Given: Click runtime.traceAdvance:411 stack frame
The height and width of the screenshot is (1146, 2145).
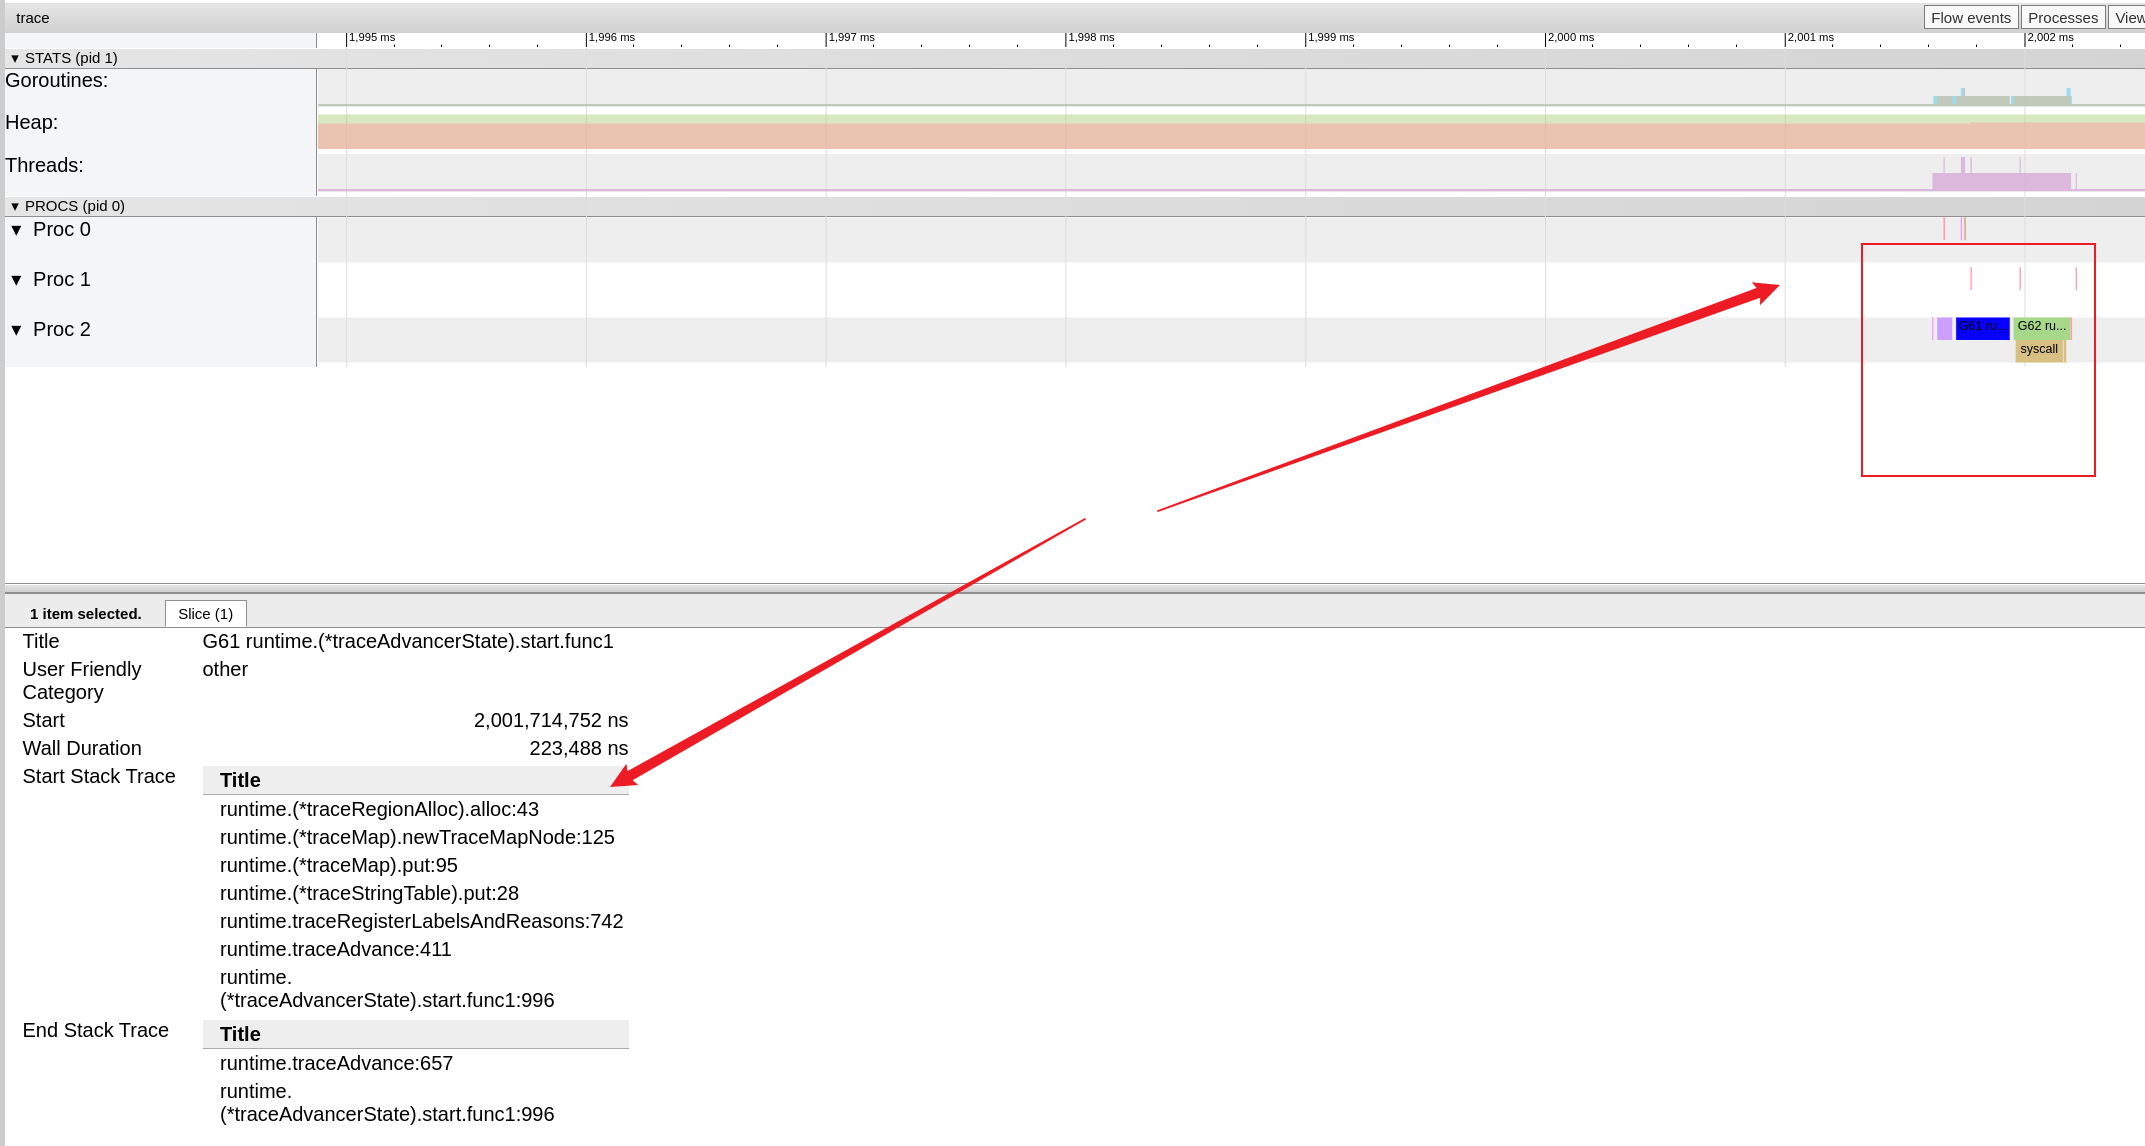Looking at the screenshot, I should pyautogui.click(x=335, y=949).
